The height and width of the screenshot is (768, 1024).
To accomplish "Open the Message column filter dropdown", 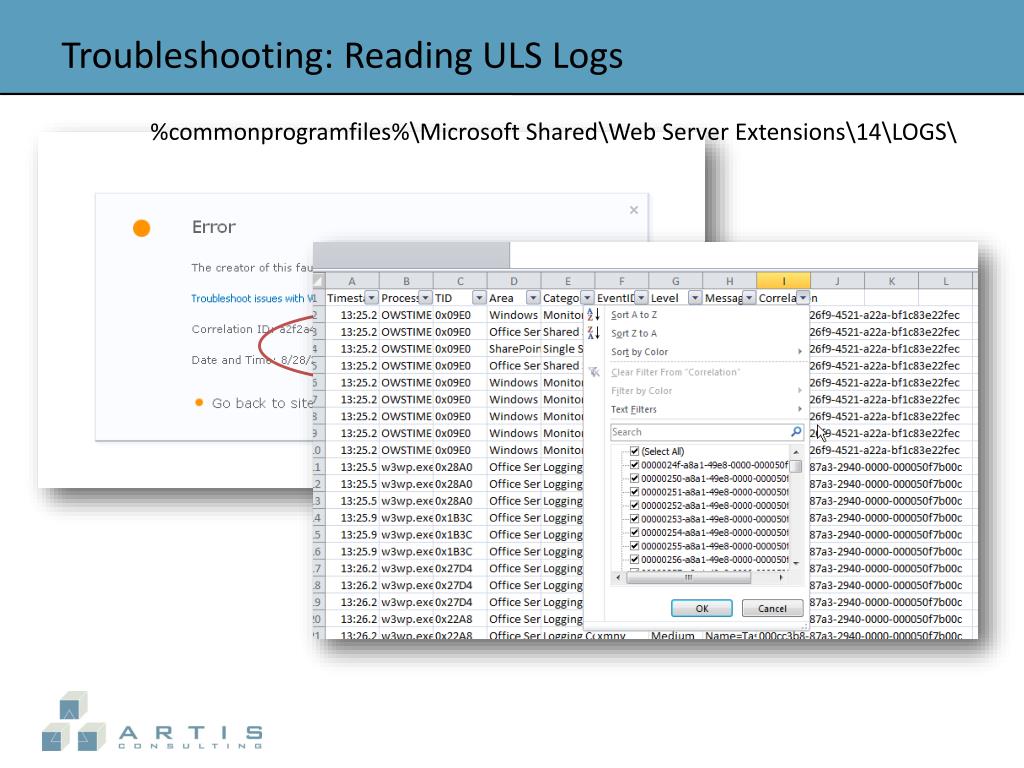I will pyautogui.click(x=749, y=298).
